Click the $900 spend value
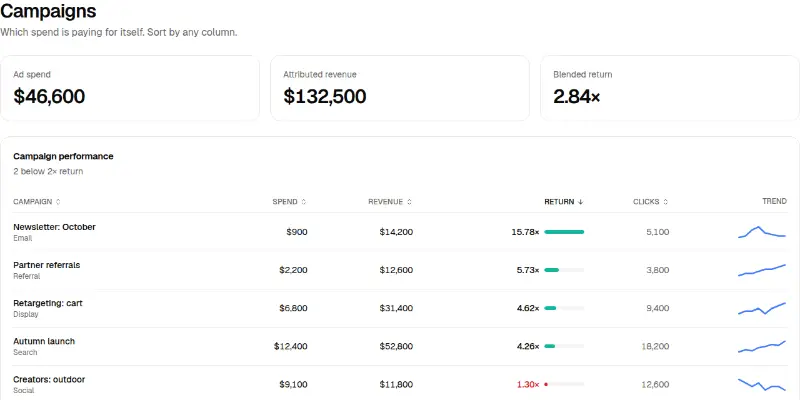This screenshot has height=400, width=800. click(x=297, y=232)
